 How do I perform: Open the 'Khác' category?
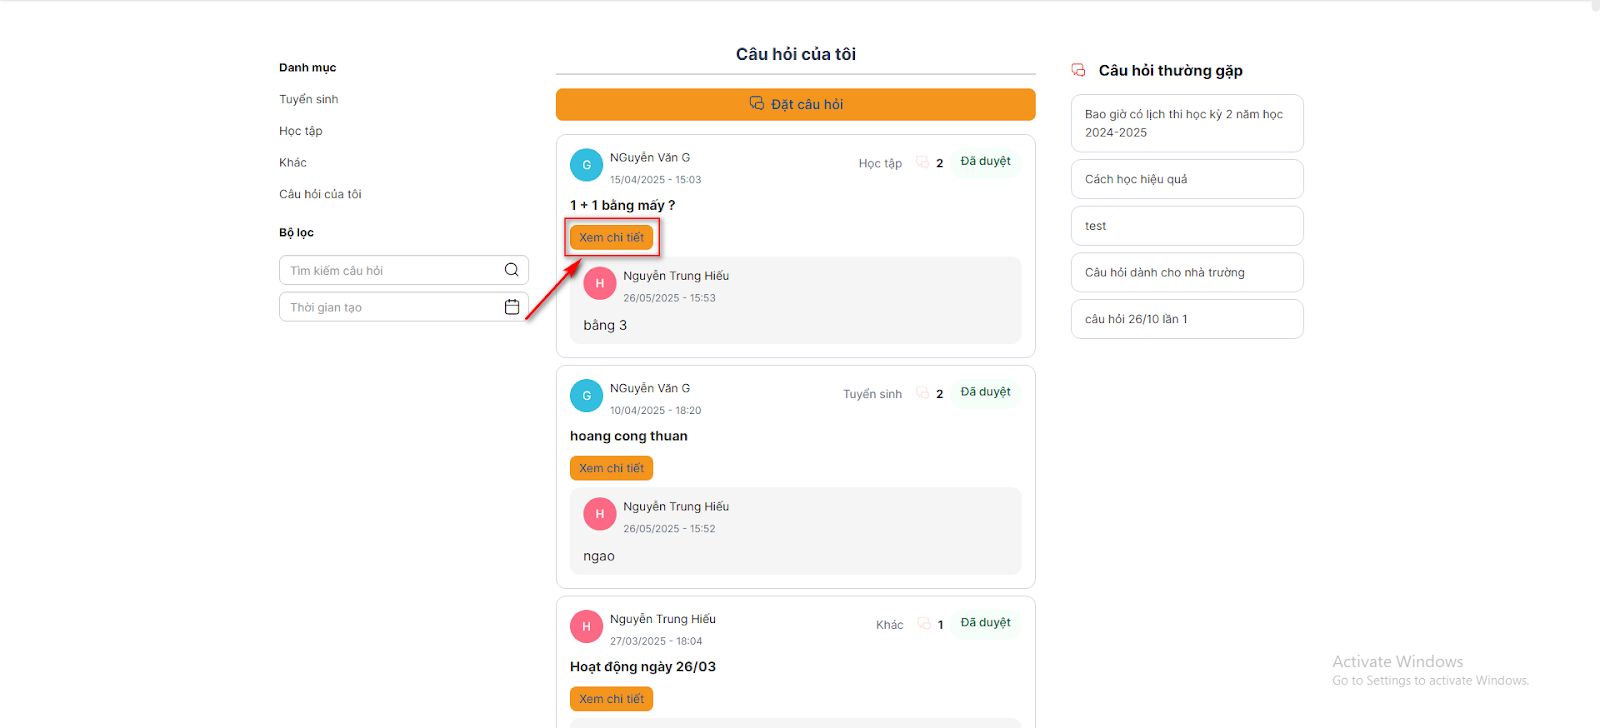pos(293,162)
